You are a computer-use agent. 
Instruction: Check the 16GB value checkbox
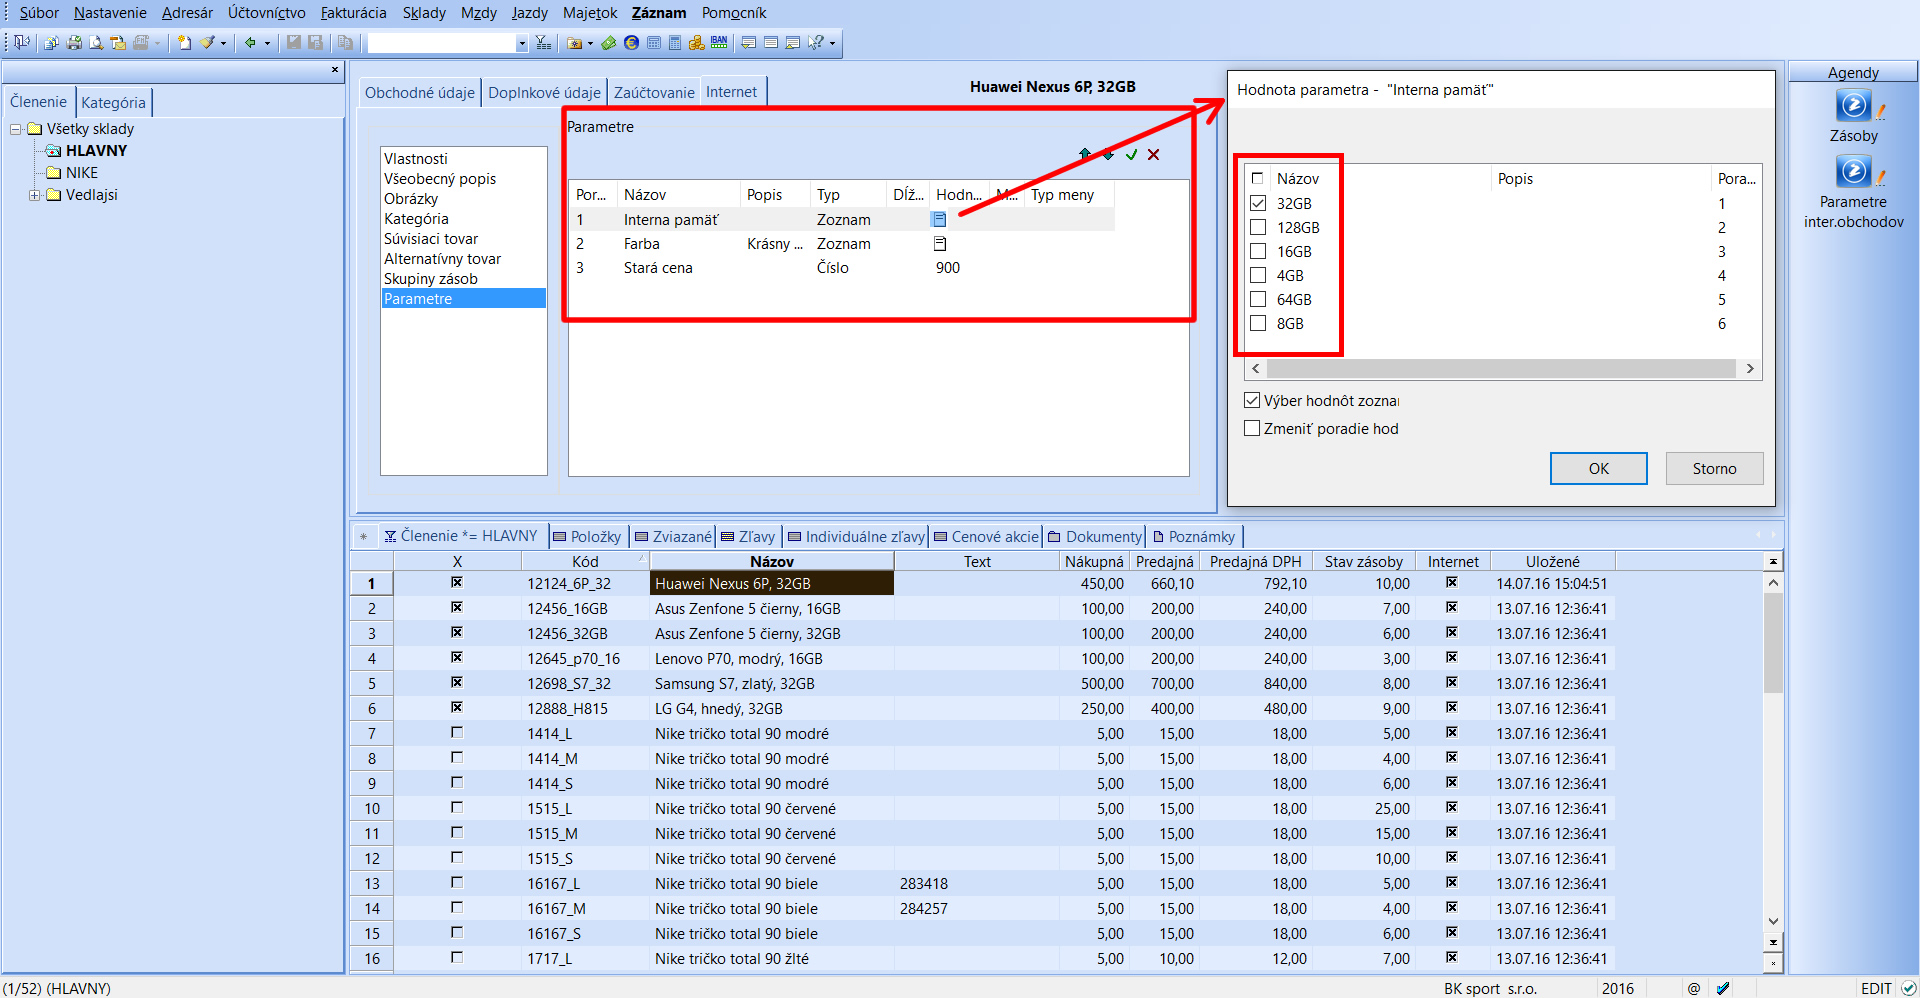pyautogui.click(x=1258, y=251)
